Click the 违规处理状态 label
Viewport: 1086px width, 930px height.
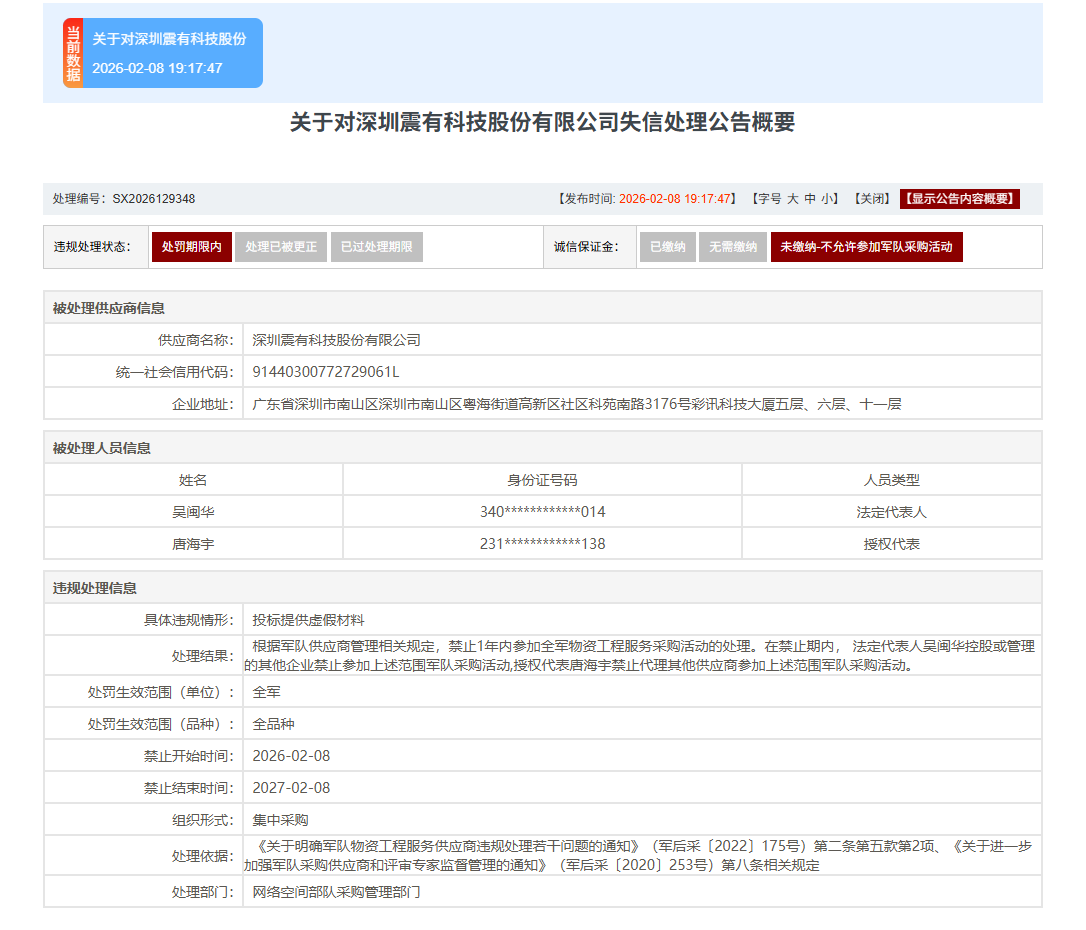92,247
